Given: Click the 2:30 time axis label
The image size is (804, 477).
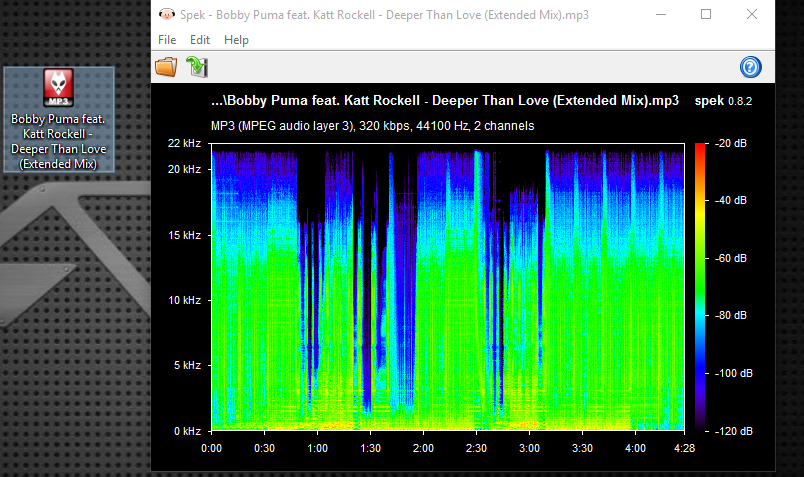Looking at the screenshot, I should tap(476, 448).
